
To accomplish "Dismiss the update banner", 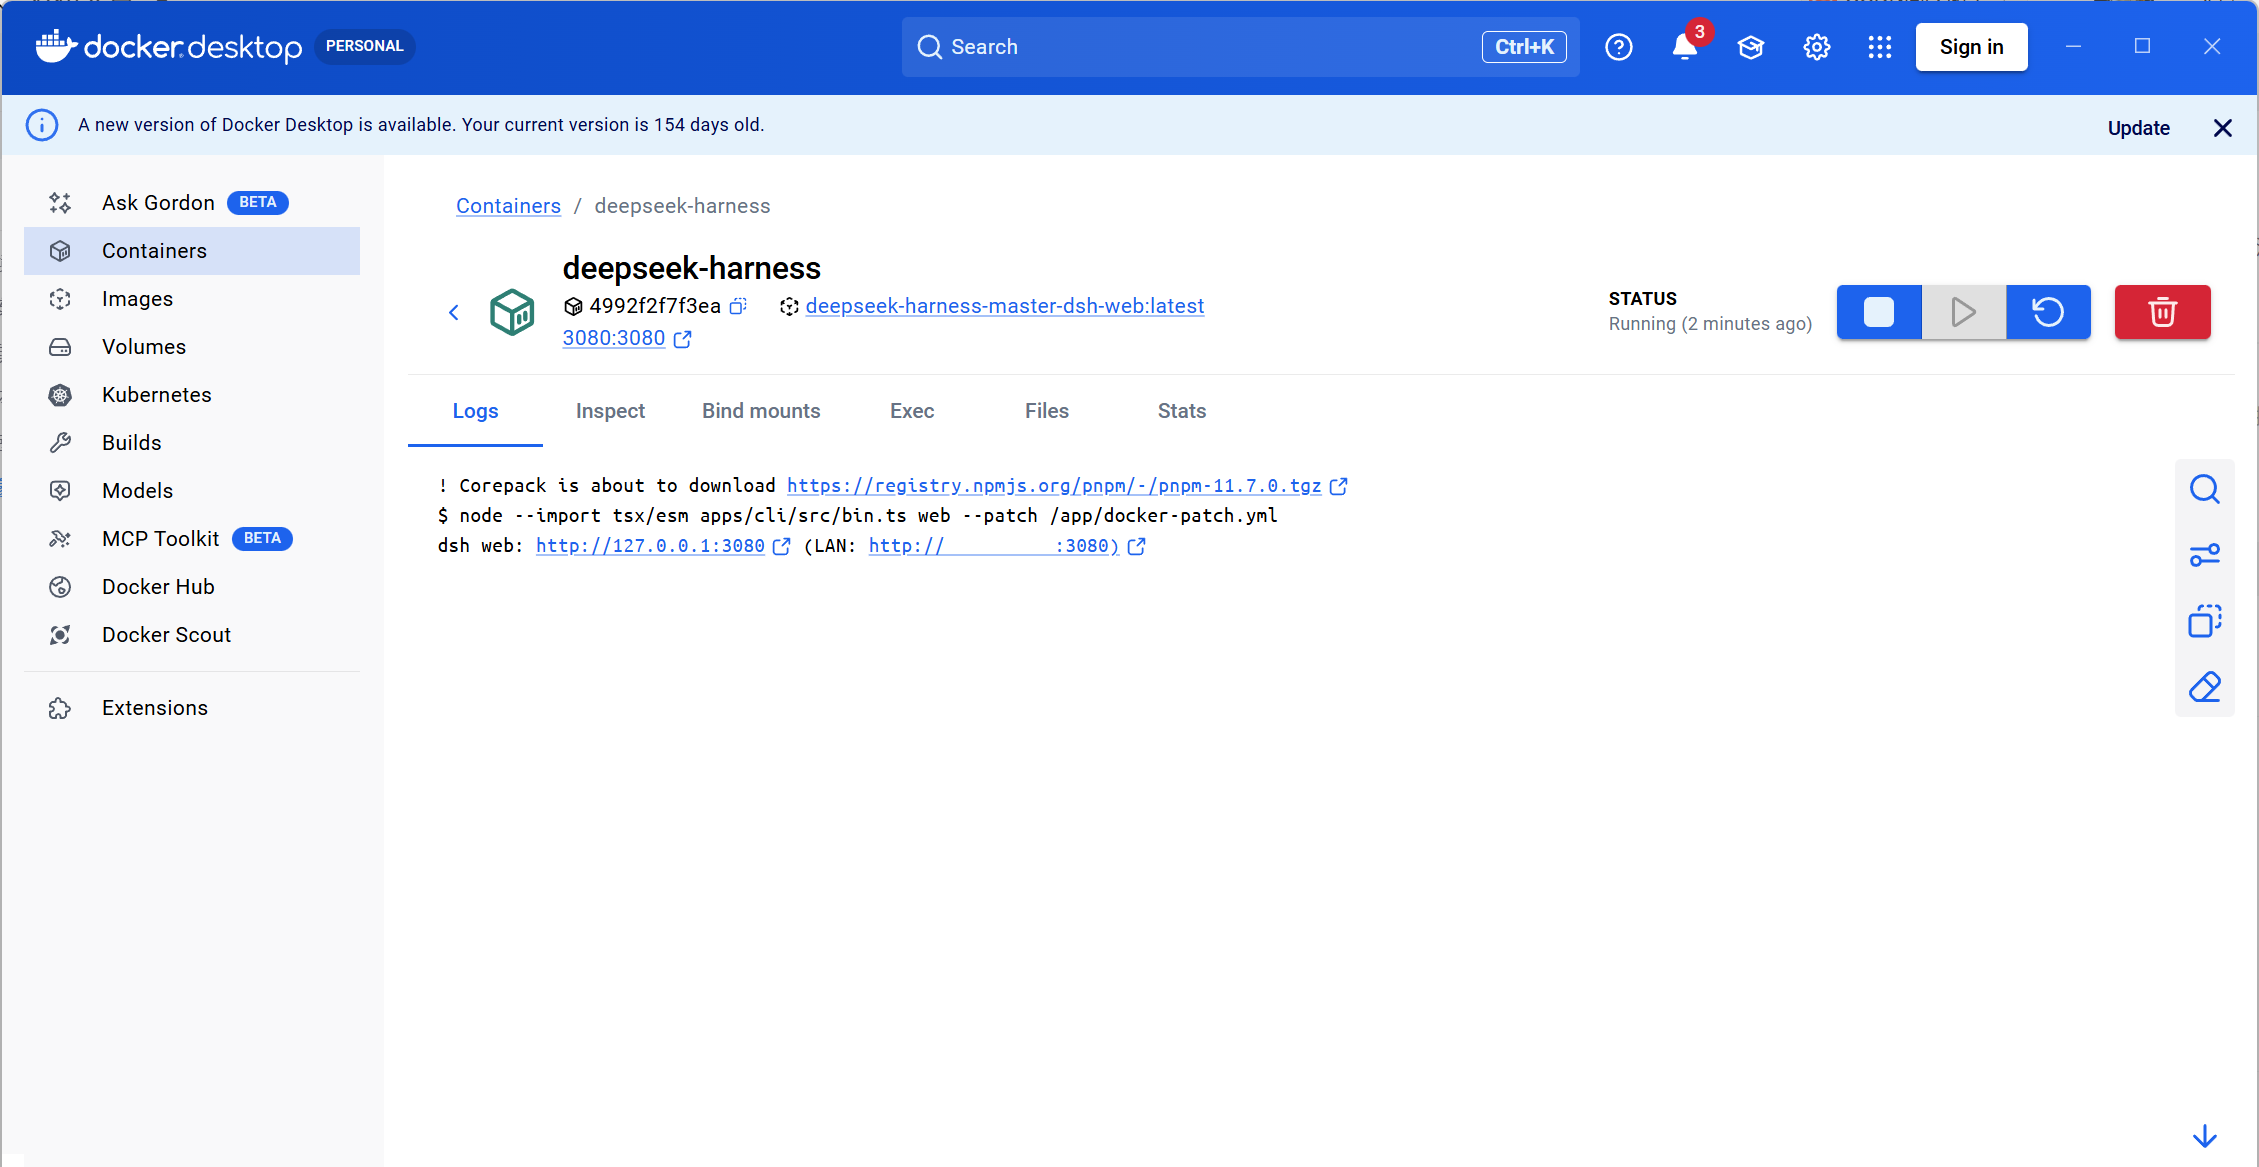I will click(x=2222, y=128).
